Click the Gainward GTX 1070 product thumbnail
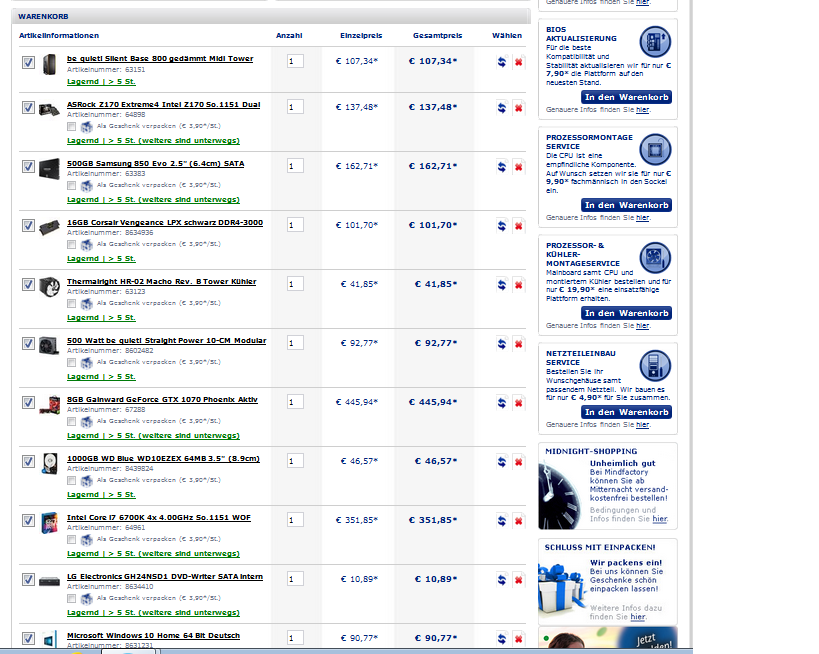819x654 pixels. click(49, 405)
